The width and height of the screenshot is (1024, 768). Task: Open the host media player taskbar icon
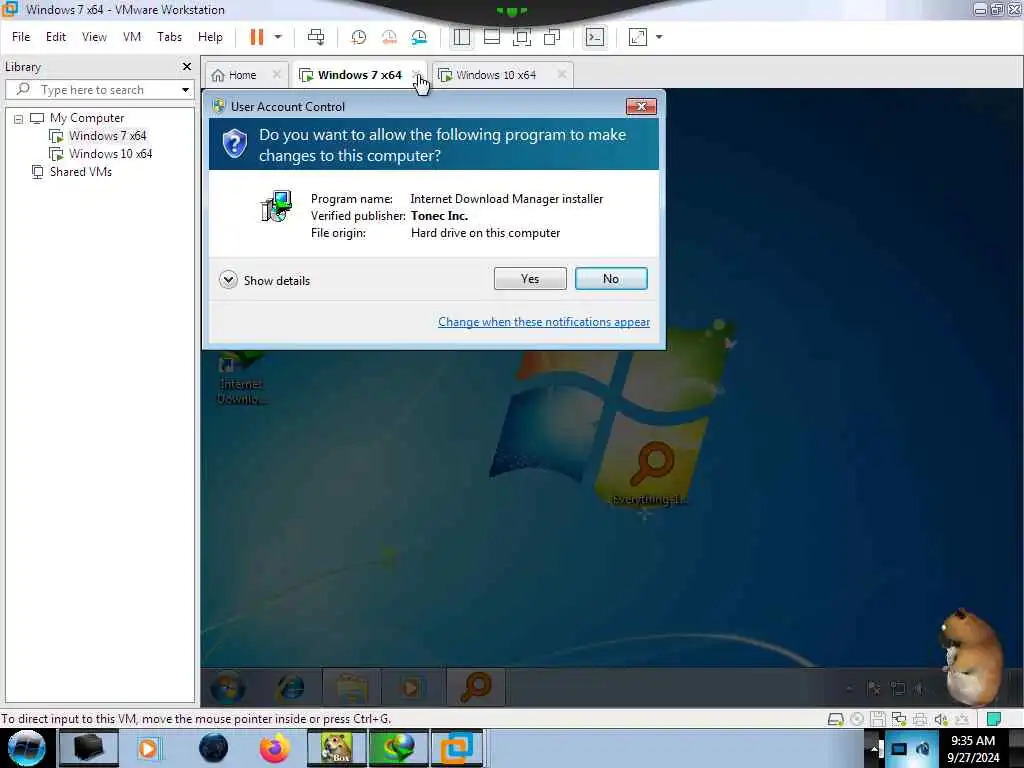[x=148, y=748]
